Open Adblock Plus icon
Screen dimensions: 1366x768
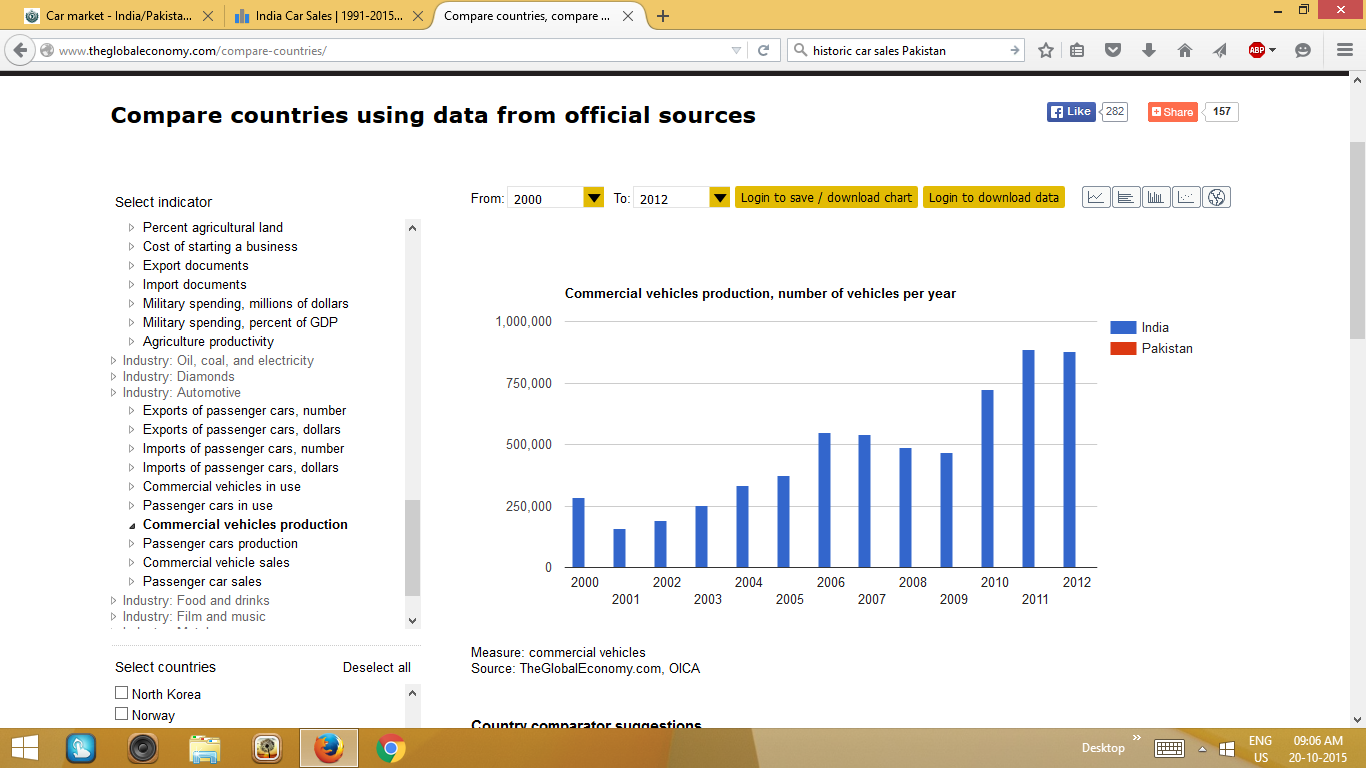[x=1256, y=50]
